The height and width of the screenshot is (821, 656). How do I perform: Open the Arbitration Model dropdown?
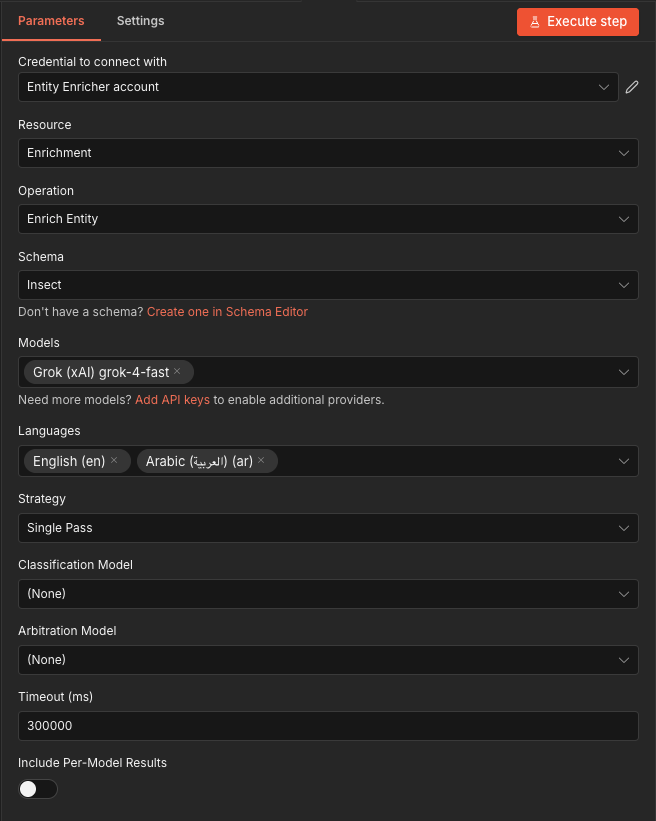click(x=328, y=659)
